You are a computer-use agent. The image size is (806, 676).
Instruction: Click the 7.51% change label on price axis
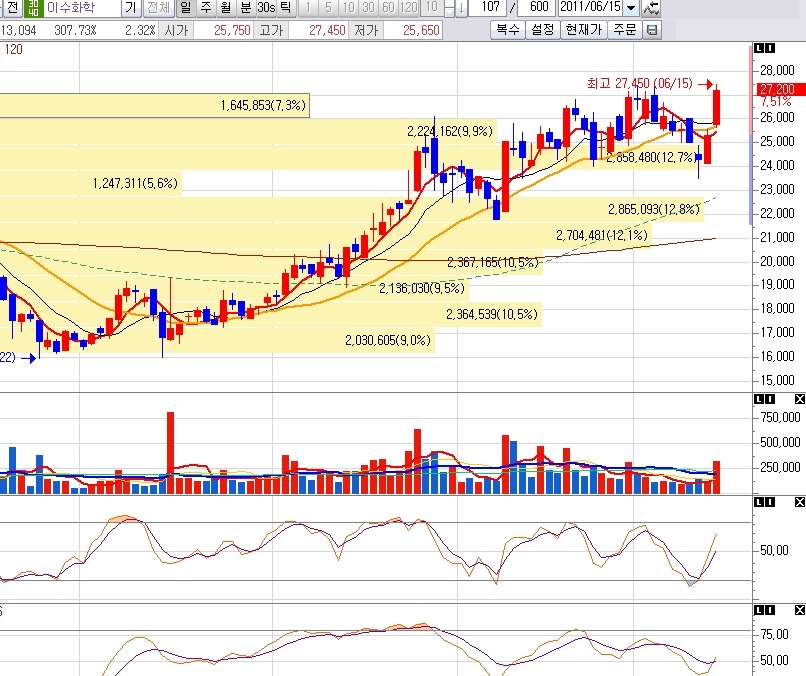point(776,102)
